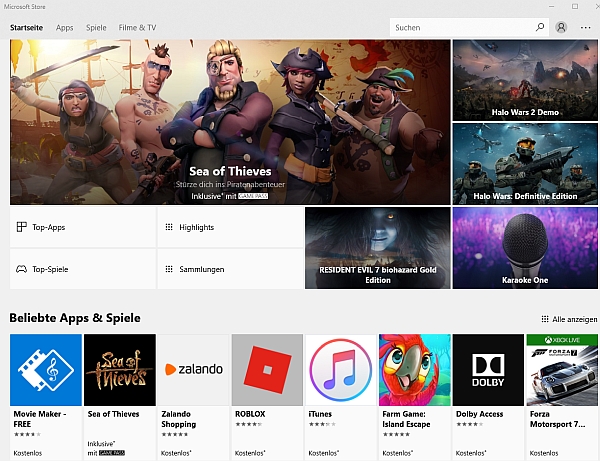The width and height of the screenshot is (600, 461).
Task: Click the Beliebte Apps & Spiele heading
Action: (75, 318)
